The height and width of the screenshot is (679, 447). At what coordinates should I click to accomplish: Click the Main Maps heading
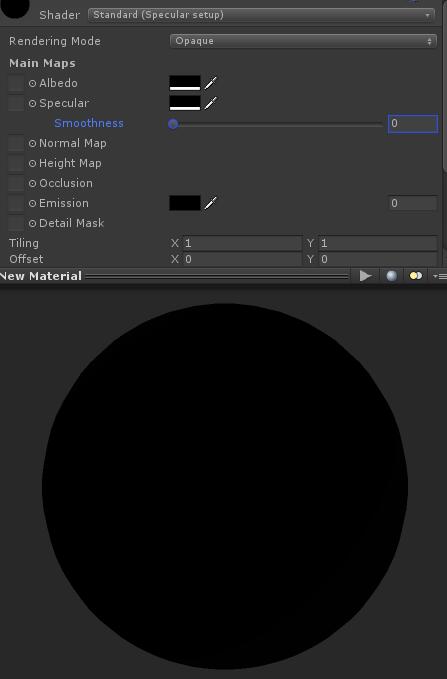(42, 63)
